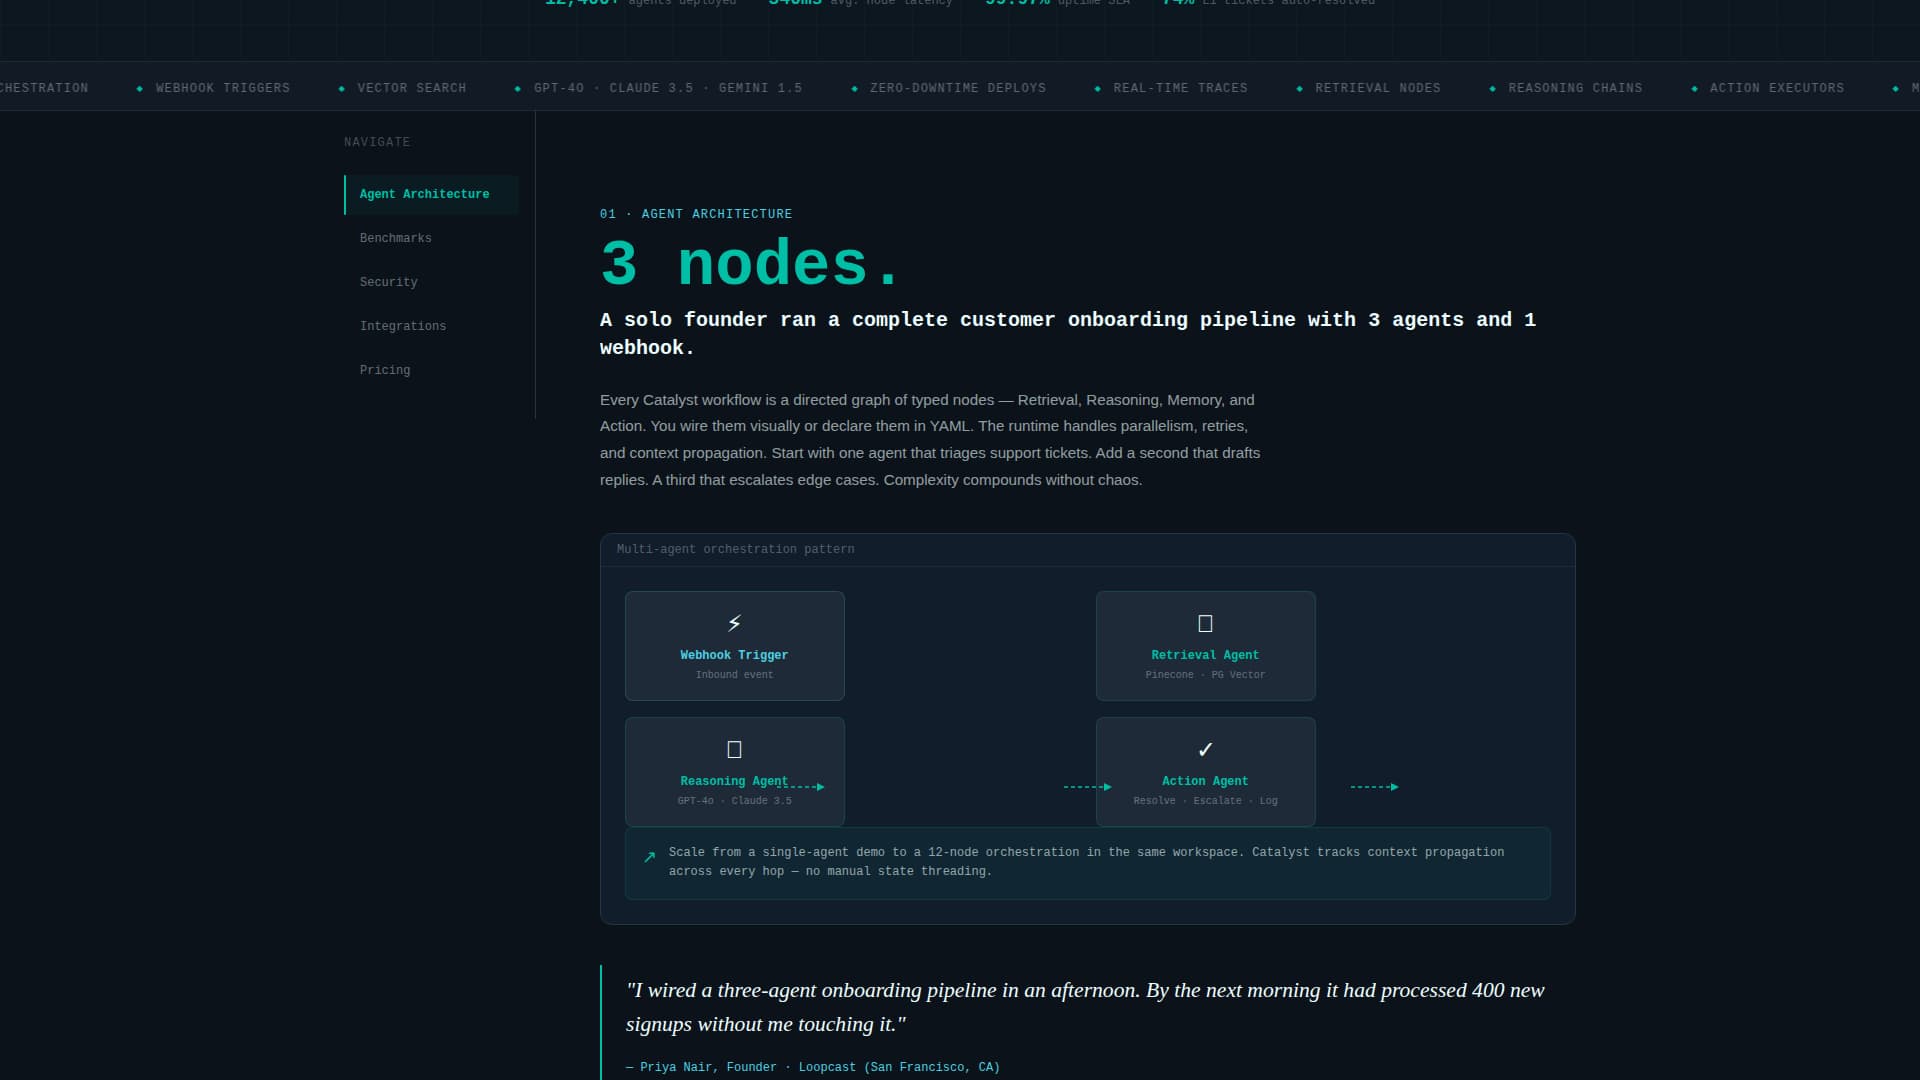The height and width of the screenshot is (1080, 1920).
Task: Click the lightning bolt Webhook Trigger icon
Action: [734, 623]
